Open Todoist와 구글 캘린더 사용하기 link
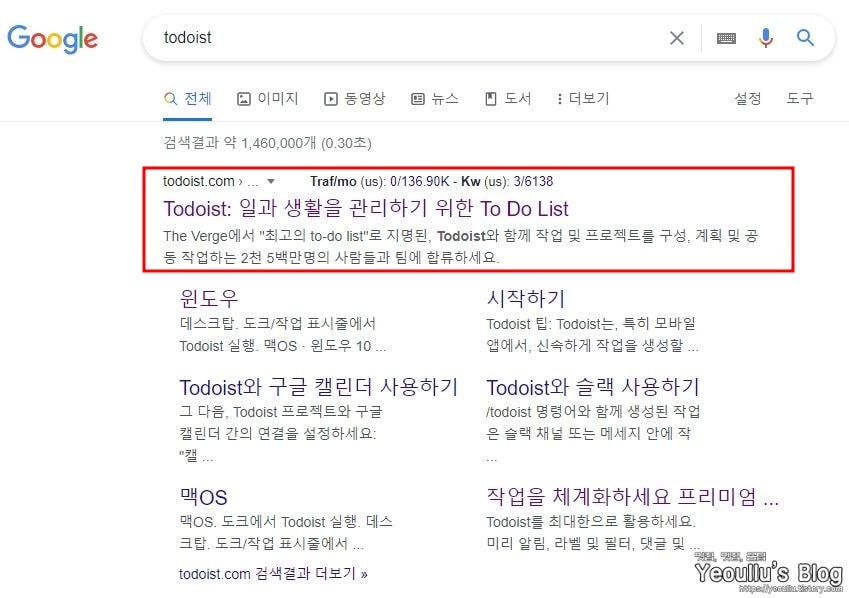 (x=318, y=387)
